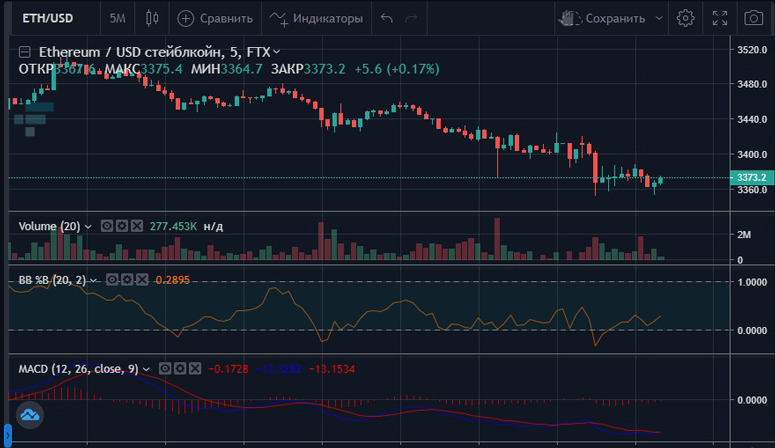The image size is (775, 448).
Task: Take a chart snapshot with camera icon
Action: coord(753,18)
